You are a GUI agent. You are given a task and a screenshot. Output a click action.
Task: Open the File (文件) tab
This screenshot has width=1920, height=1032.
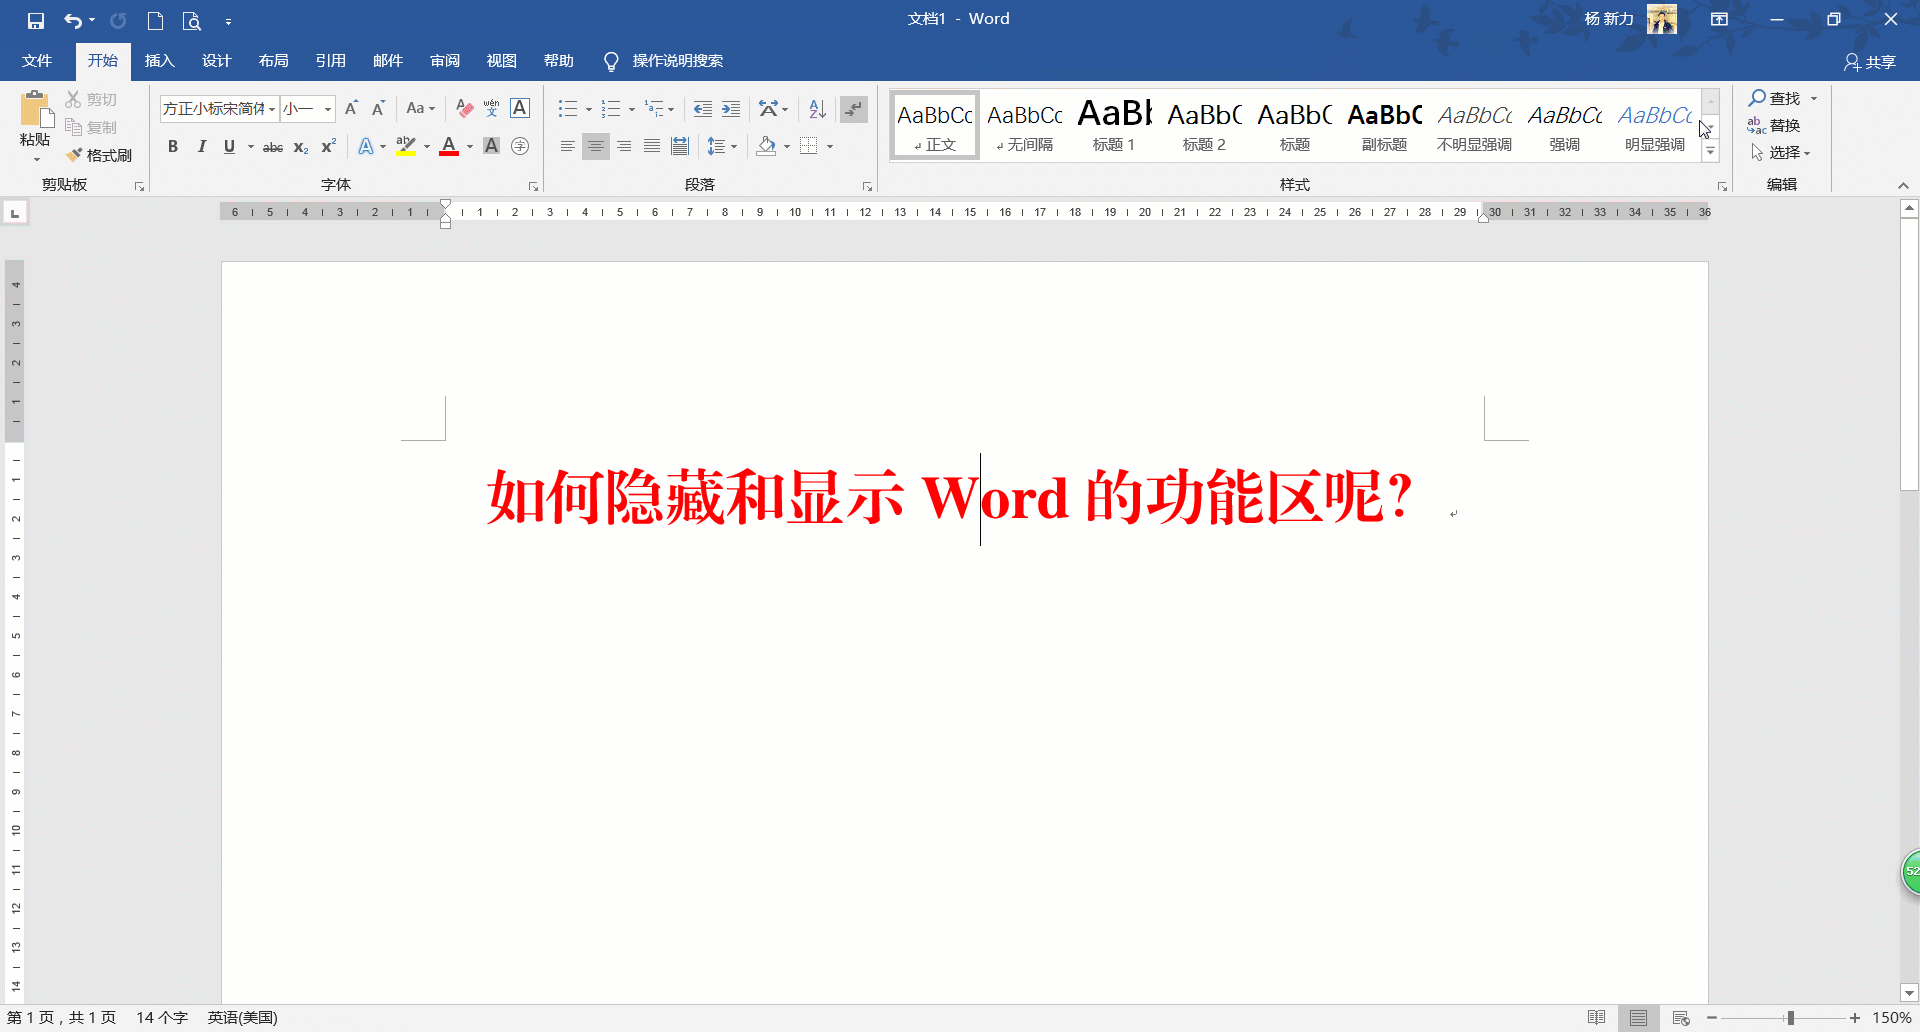tap(37, 61)
